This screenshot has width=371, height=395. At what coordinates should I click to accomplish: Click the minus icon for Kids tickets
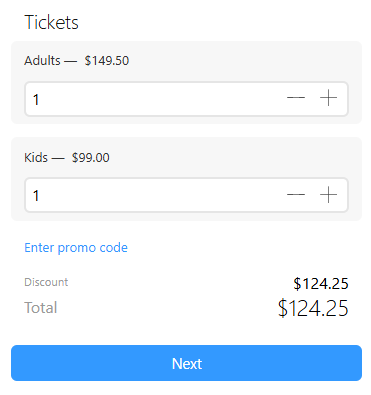click(296, 195)
